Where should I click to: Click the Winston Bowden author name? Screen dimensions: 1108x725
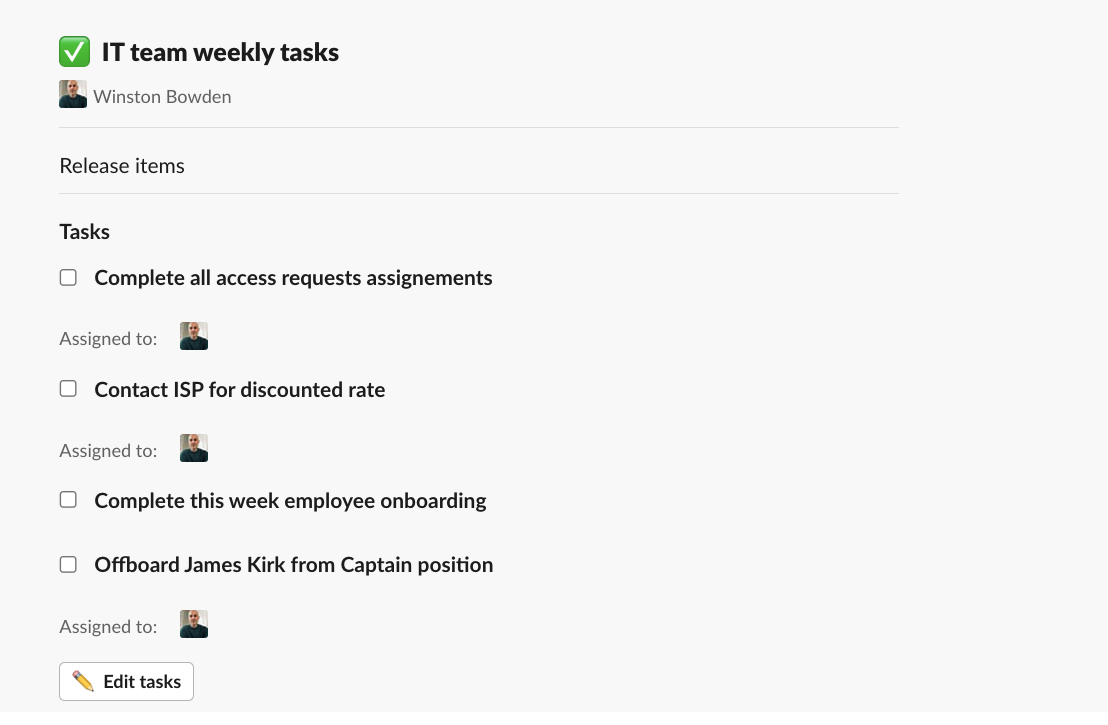coord(162,97)
